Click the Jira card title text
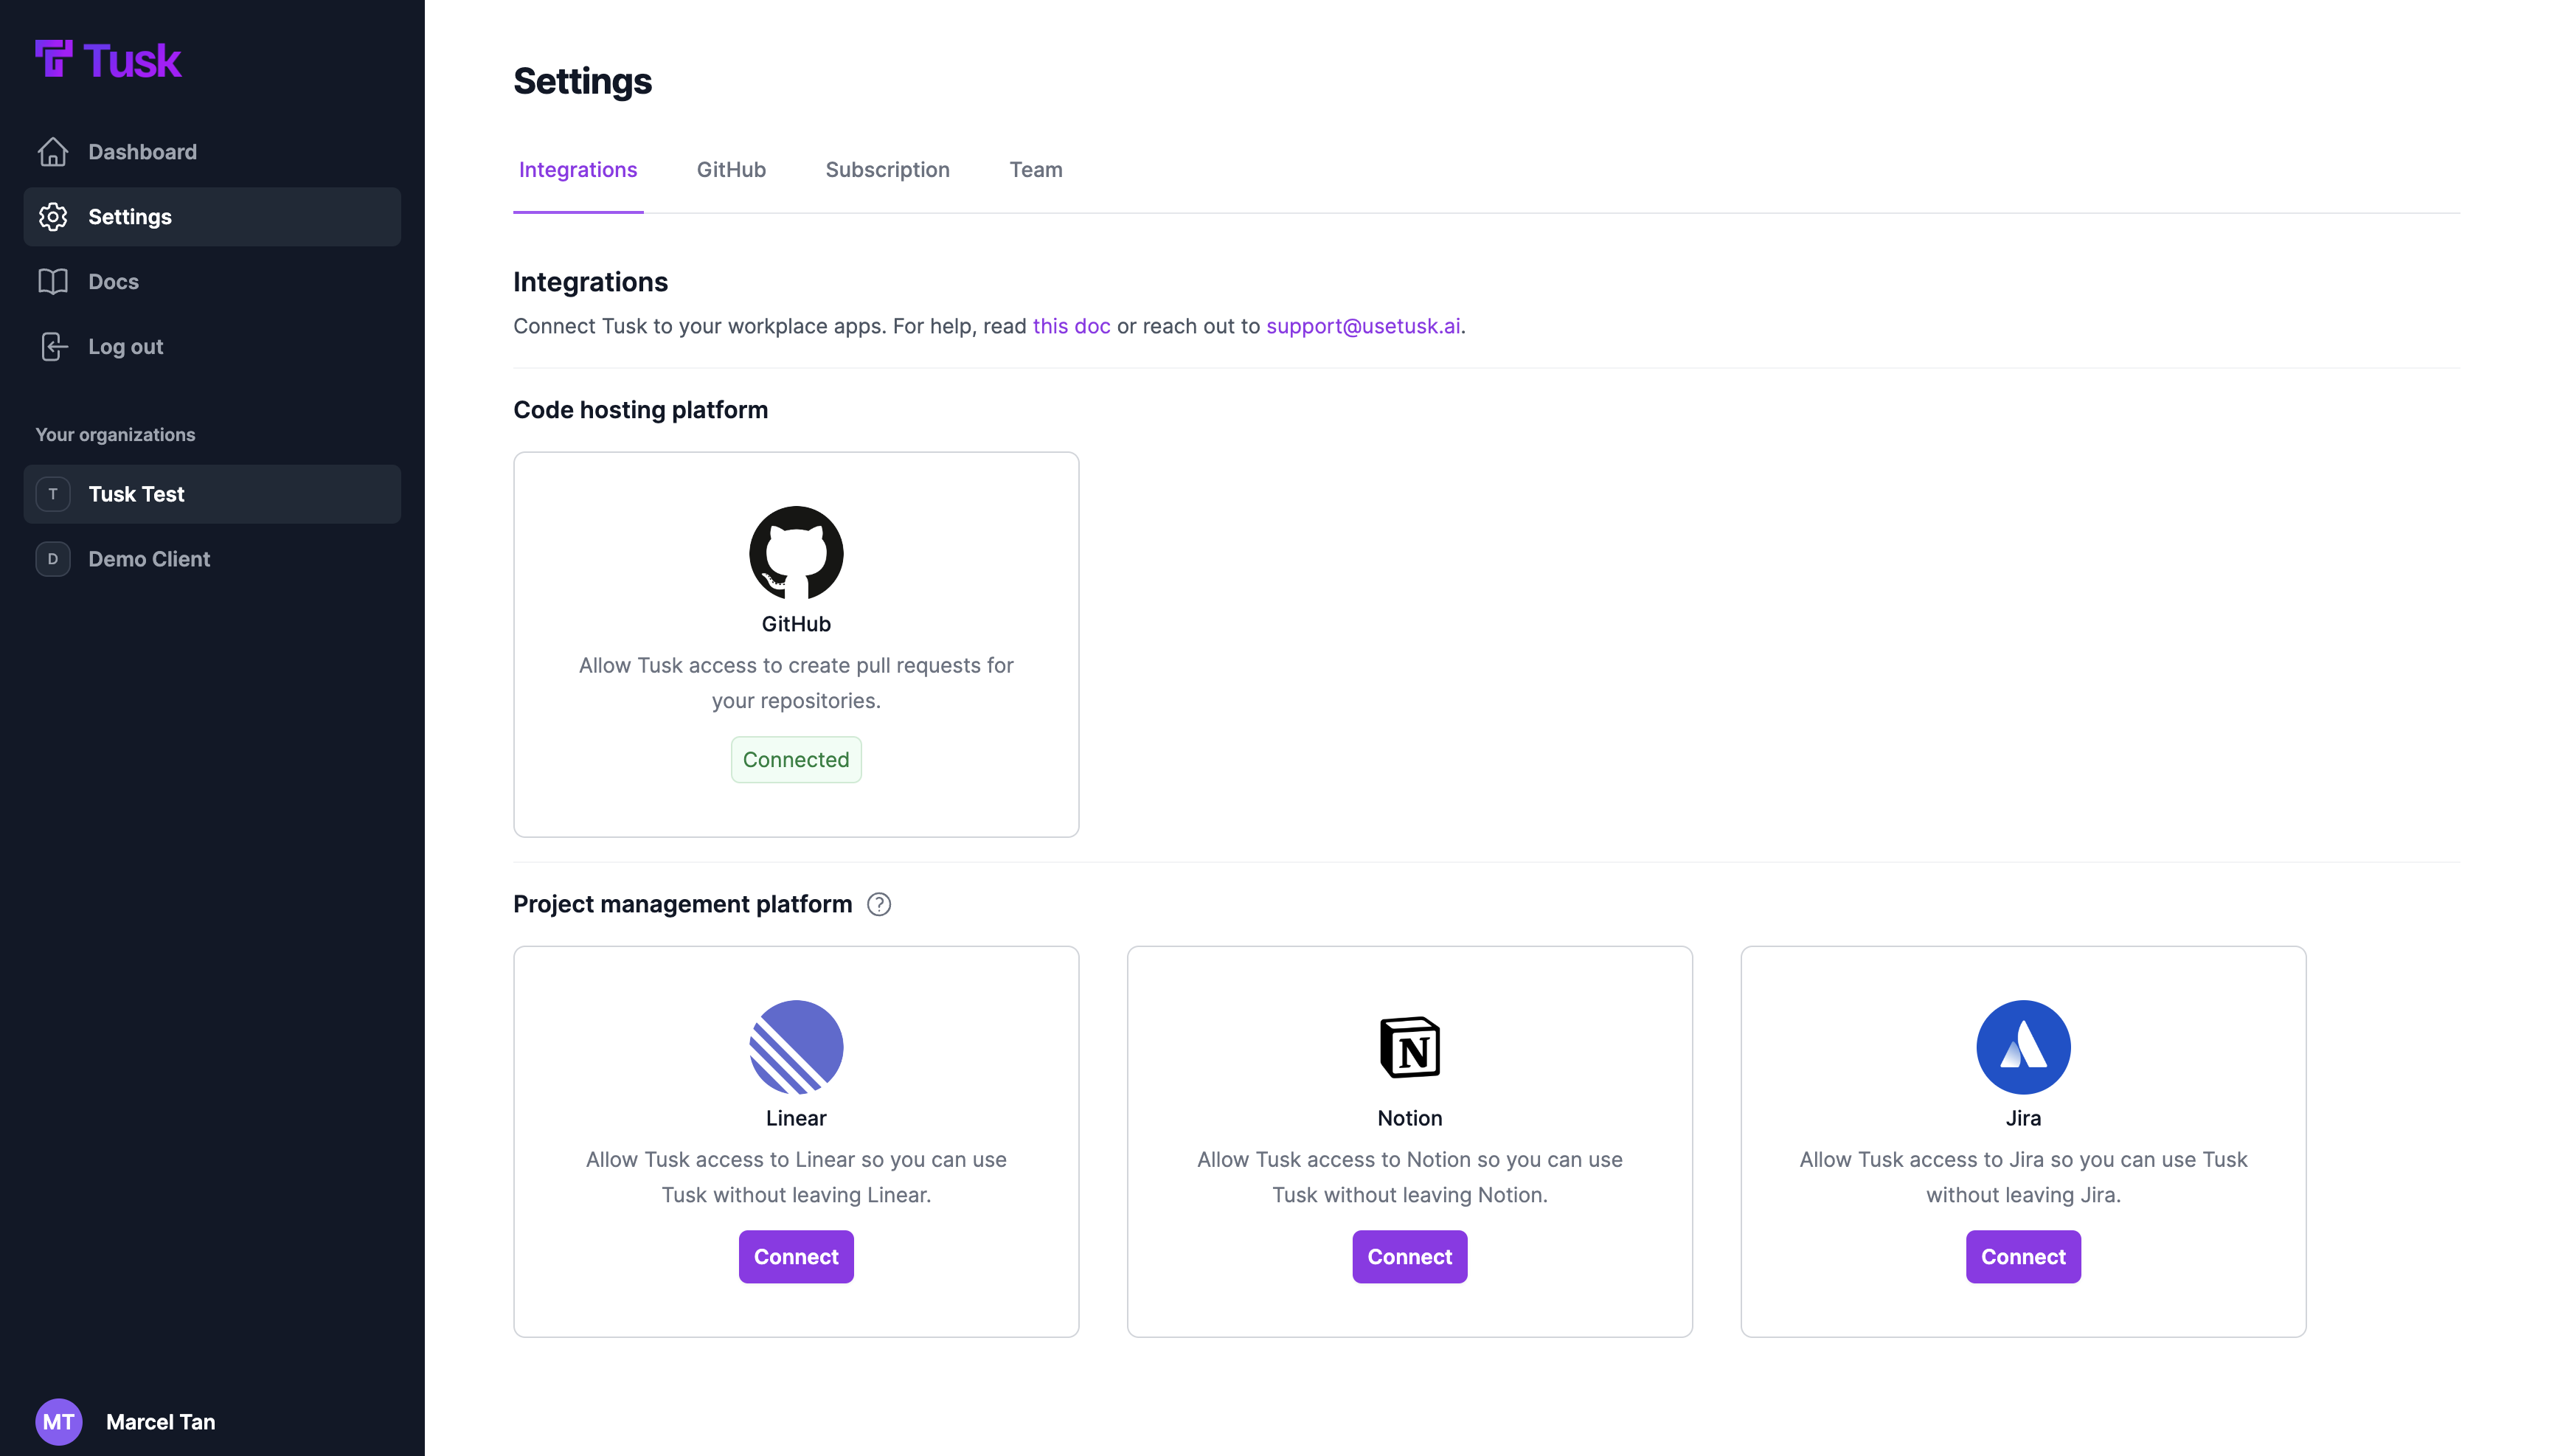Viewport: 2549px width, 1456px height. coord(2023,1118)
